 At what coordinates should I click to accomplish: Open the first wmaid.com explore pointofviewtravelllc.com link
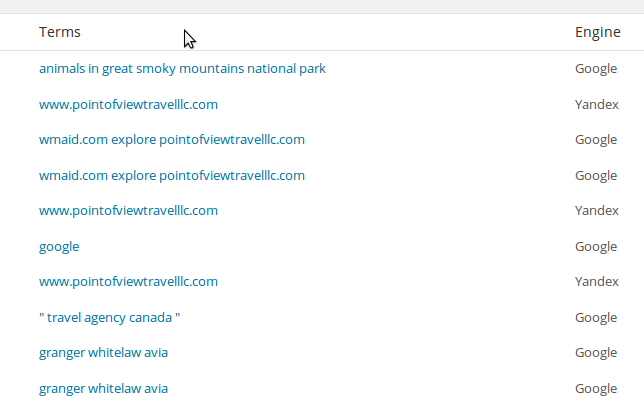coord(172,140)
